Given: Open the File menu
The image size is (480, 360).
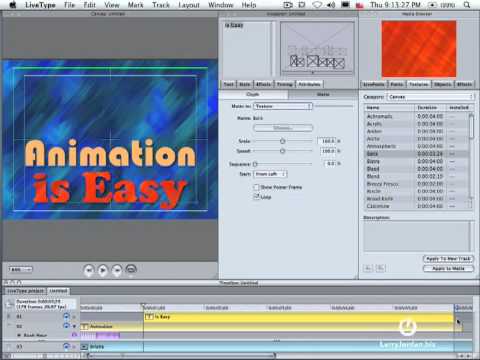Looking at the screenshot, I should pos(69,5).
